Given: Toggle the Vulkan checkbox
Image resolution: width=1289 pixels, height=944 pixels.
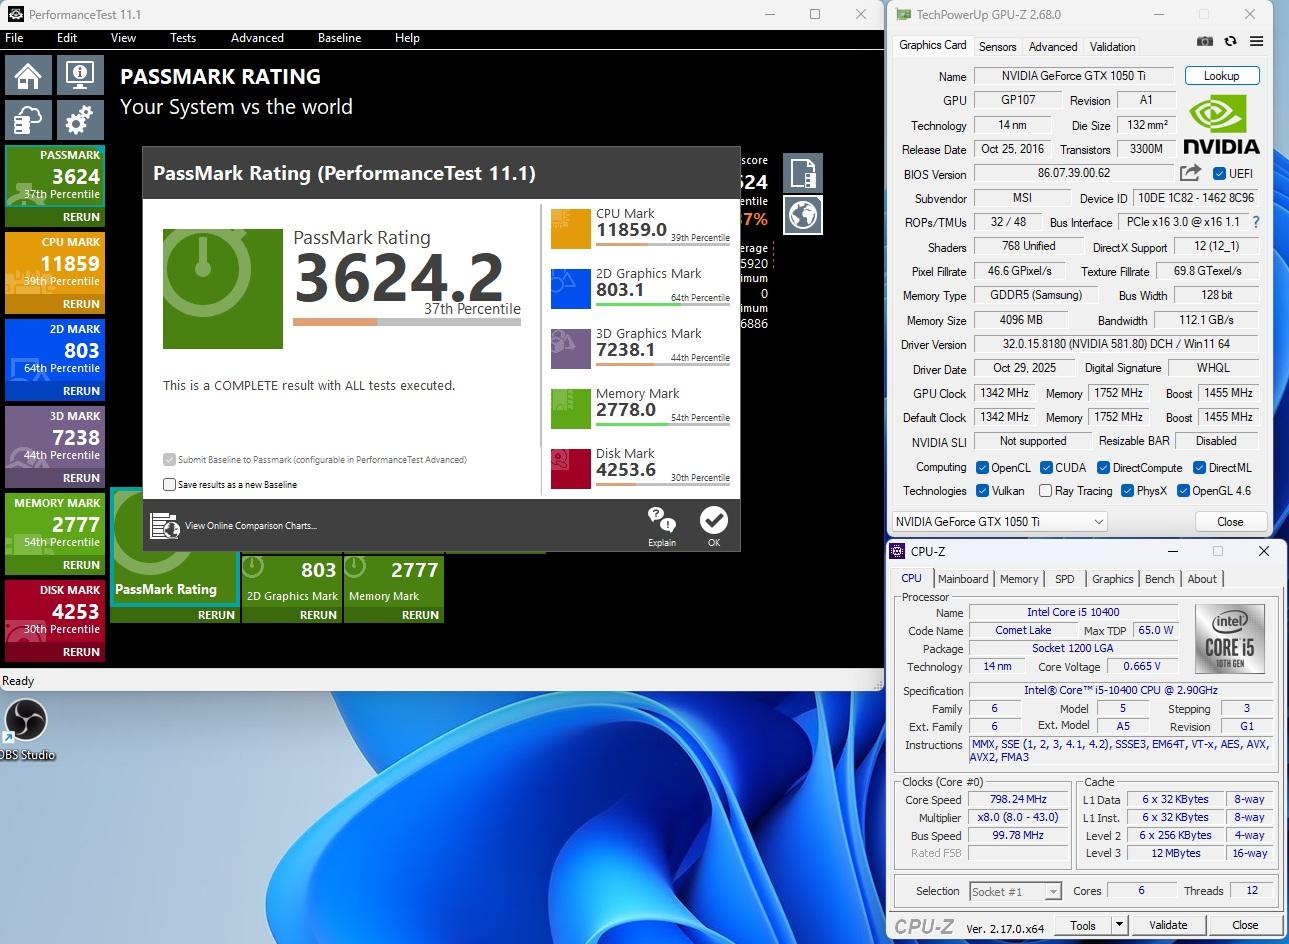Looking at the screenshot, I should click(x=982, y=491).
